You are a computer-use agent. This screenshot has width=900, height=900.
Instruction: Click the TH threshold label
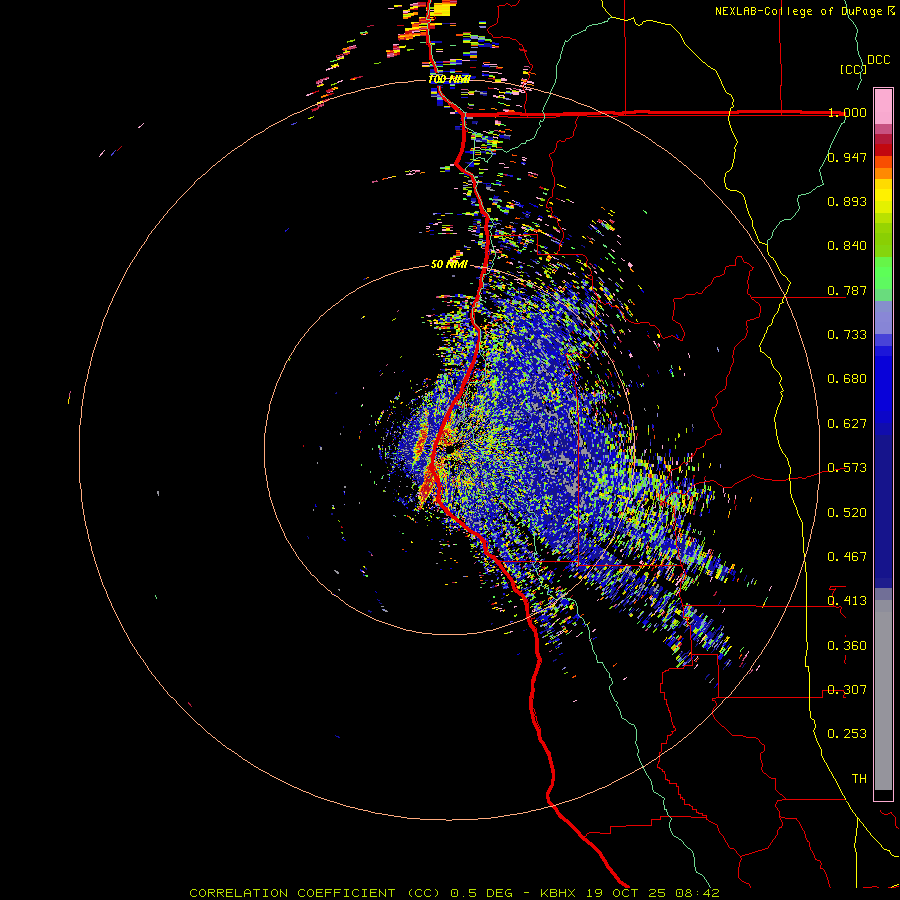(x=859, y=779)
